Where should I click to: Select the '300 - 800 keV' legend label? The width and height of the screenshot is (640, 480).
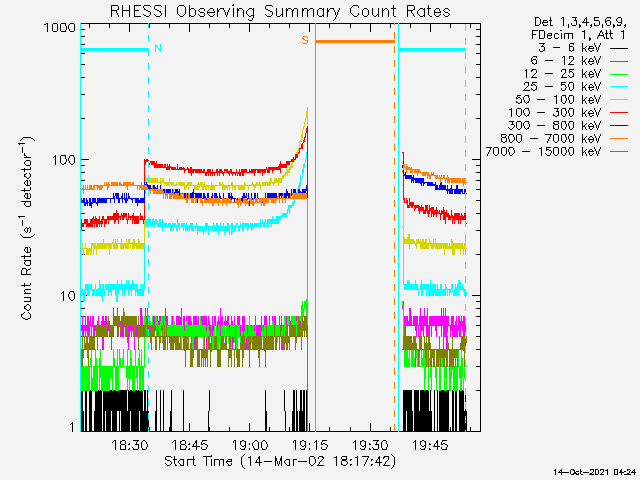(555, 126)
